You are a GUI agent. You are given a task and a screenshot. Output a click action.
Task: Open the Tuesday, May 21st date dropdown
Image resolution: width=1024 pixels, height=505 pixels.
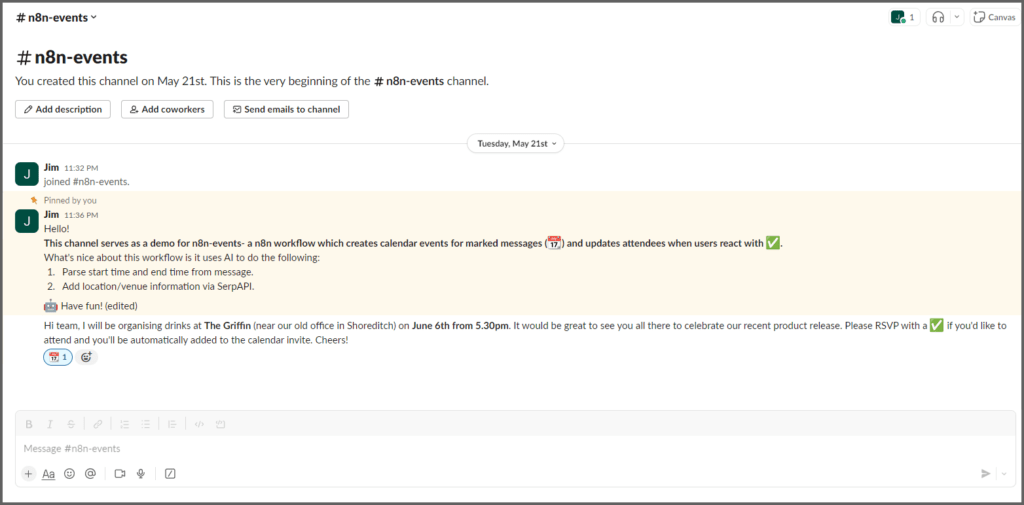tap(515, 143)
